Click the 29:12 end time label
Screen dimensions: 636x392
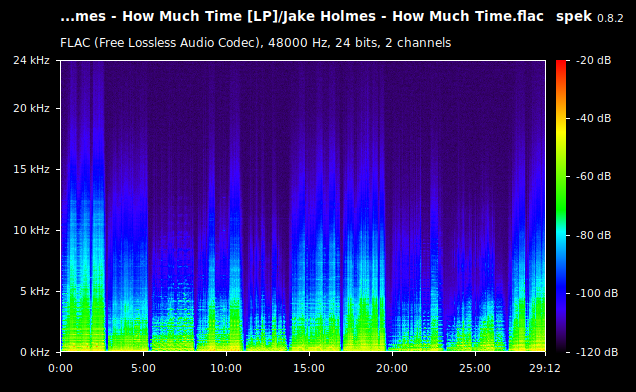coord(545,368)
